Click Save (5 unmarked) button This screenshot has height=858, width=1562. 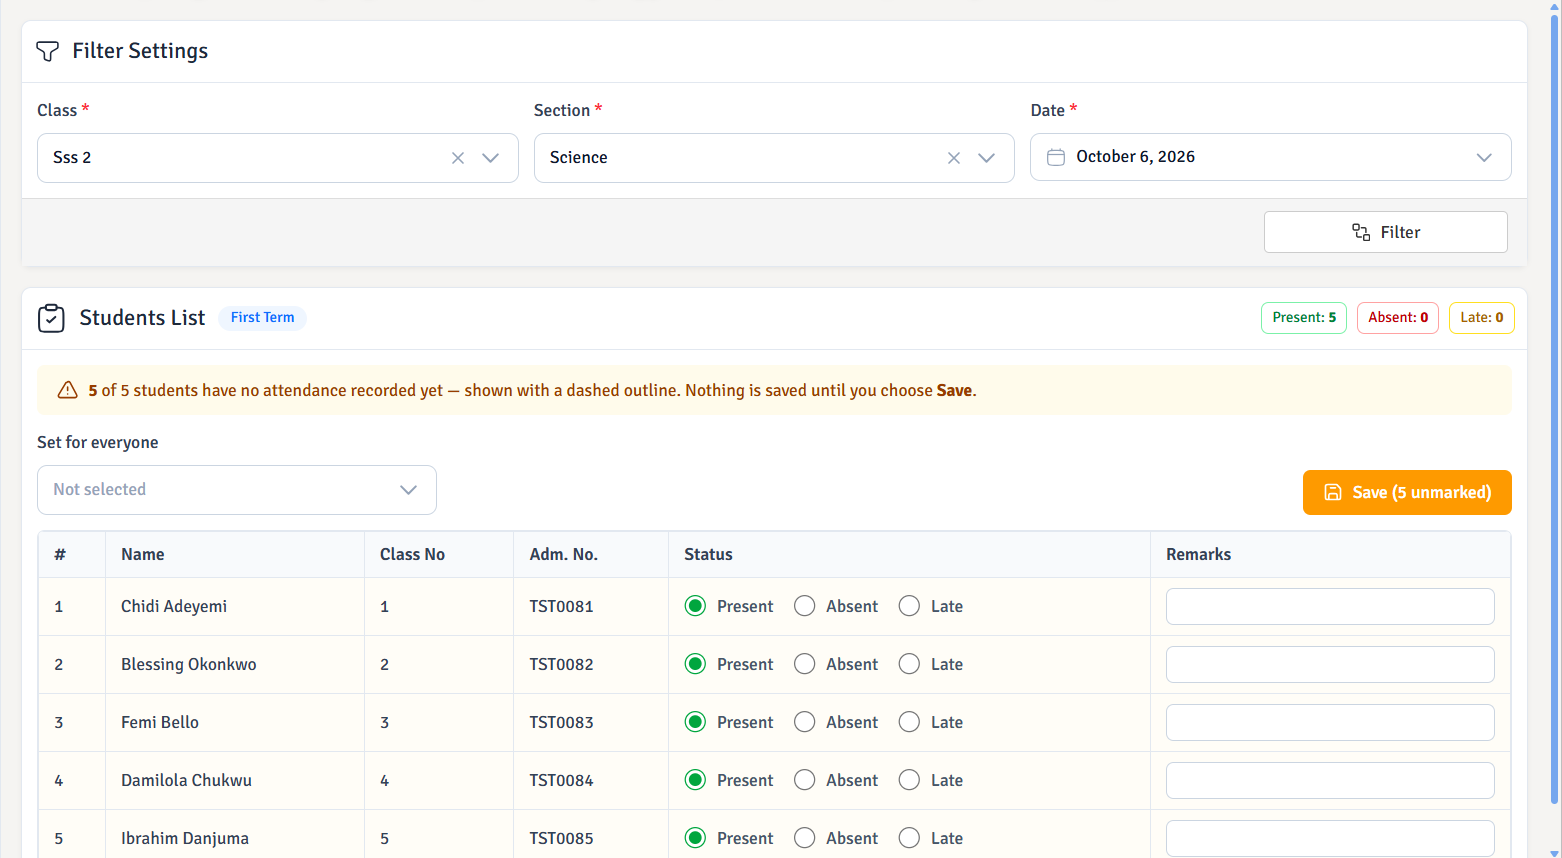(x=1407, y=492)
